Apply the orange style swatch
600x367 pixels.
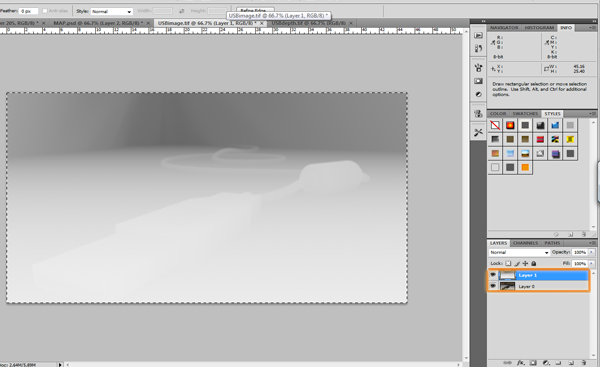(525, 167)
